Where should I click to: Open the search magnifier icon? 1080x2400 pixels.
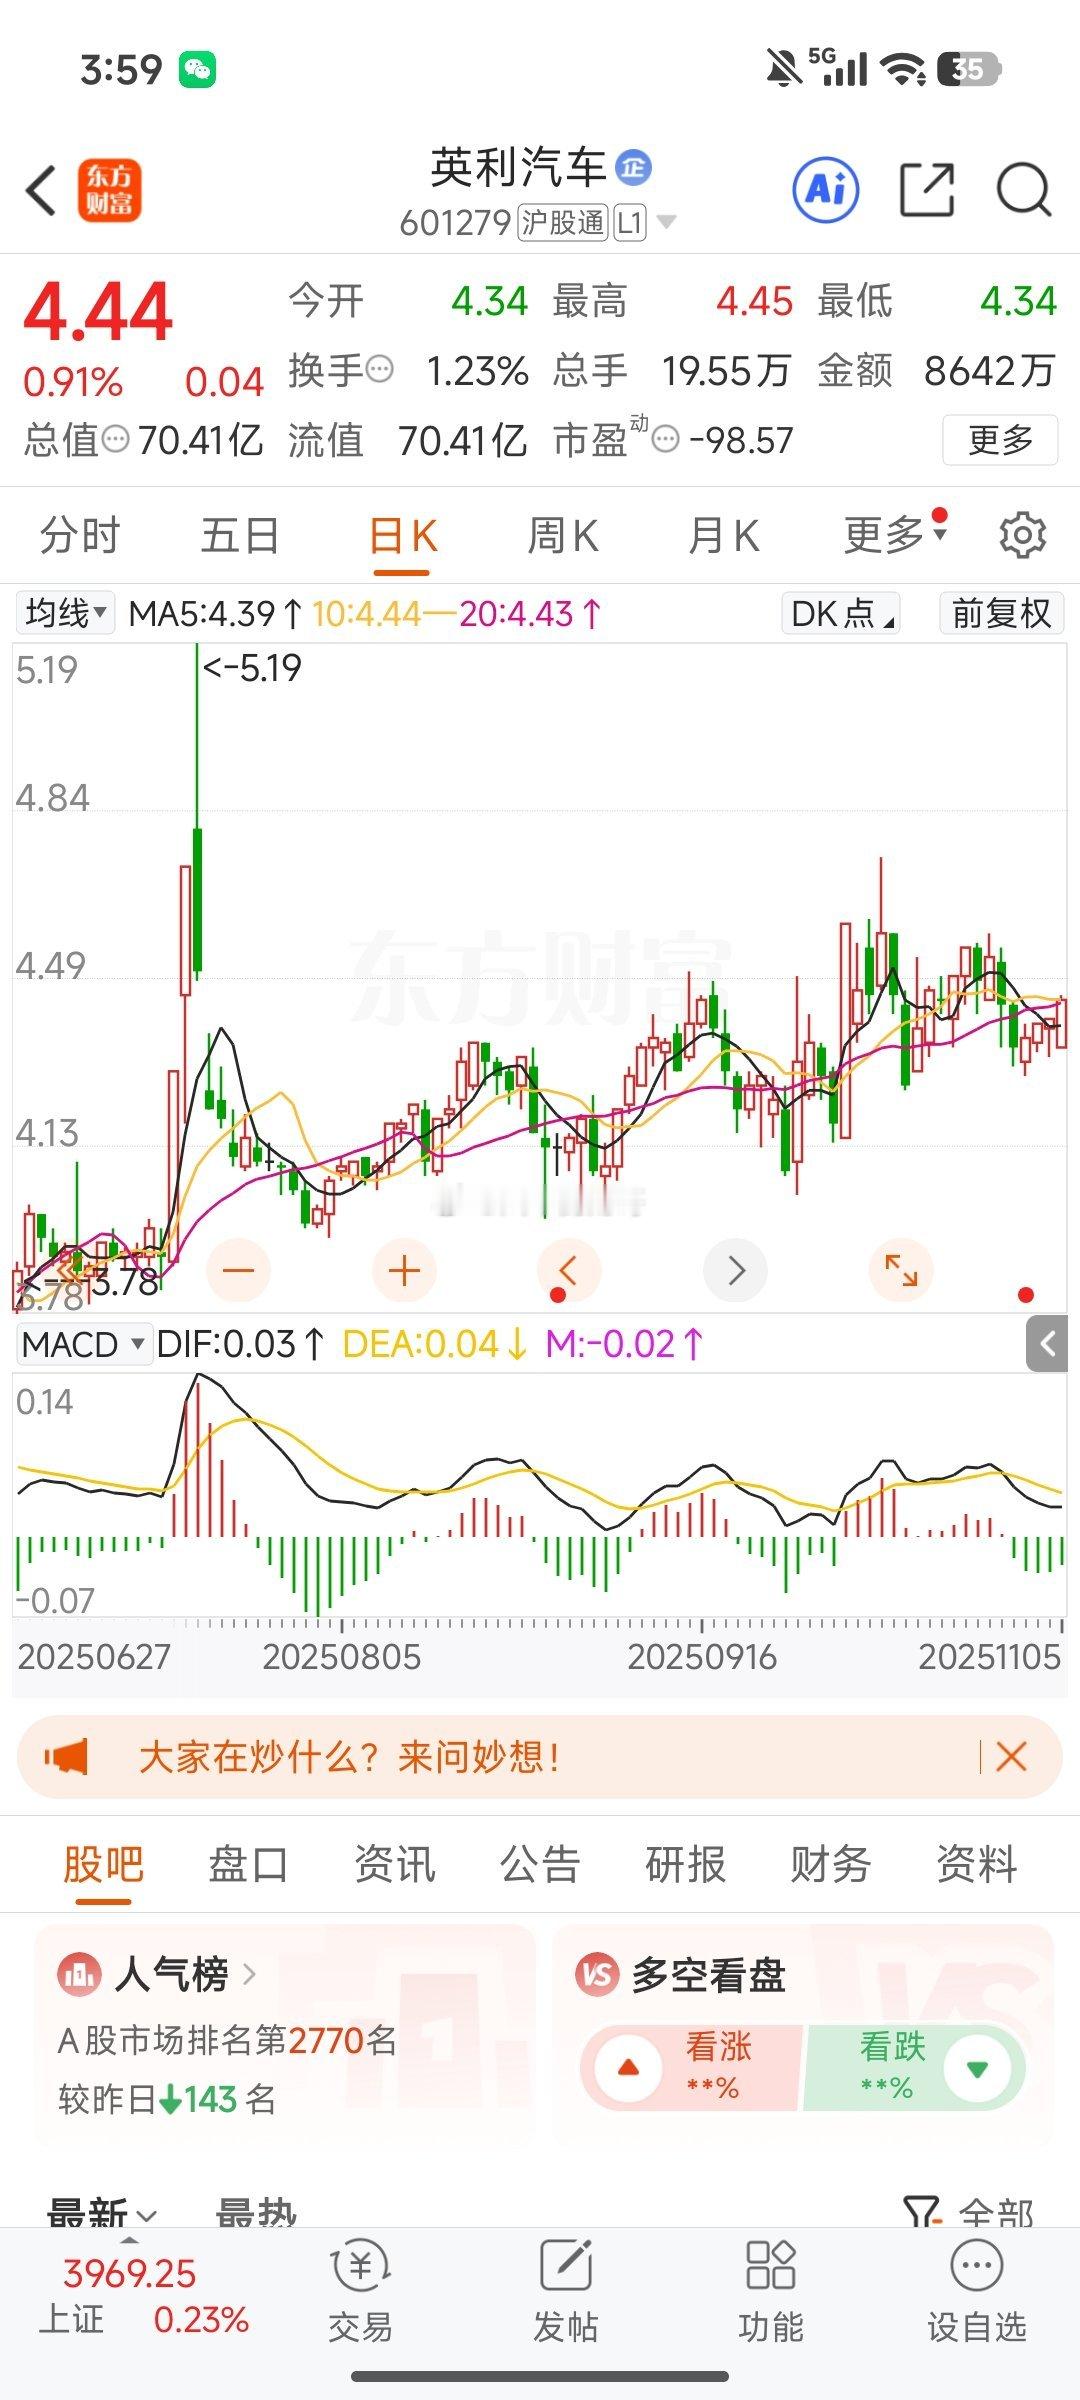click(x=1024, y=189)
